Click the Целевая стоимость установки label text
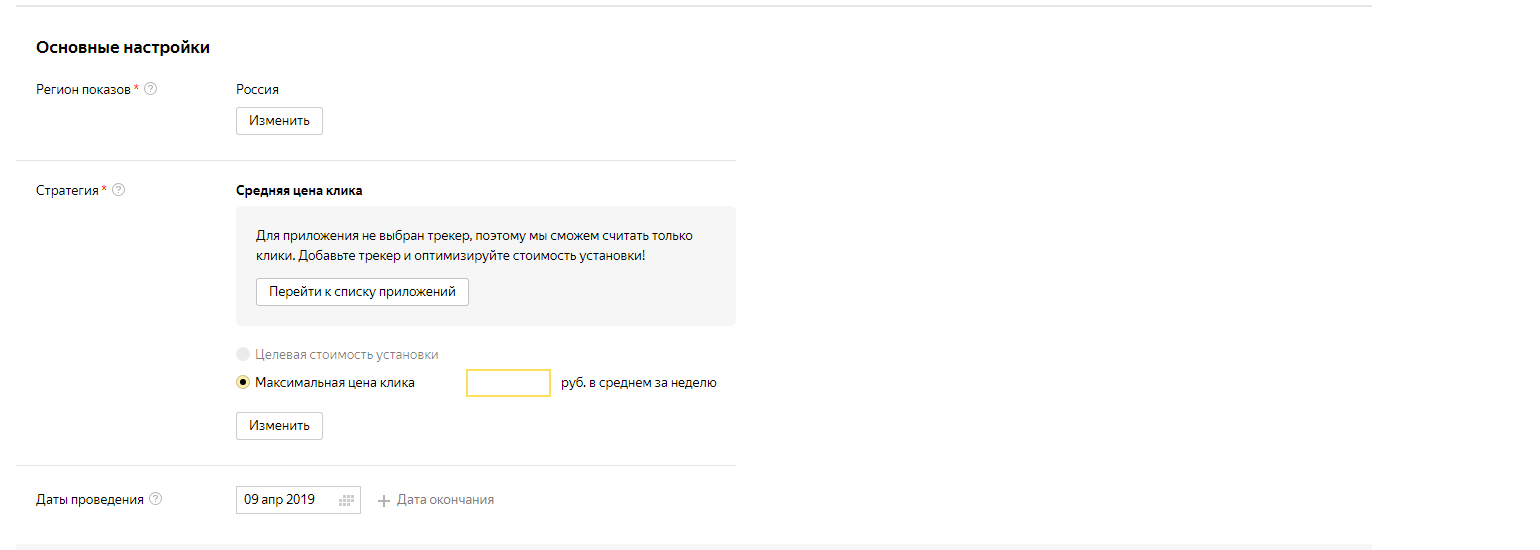1540x550 pixels. click(x=347, y=354)
